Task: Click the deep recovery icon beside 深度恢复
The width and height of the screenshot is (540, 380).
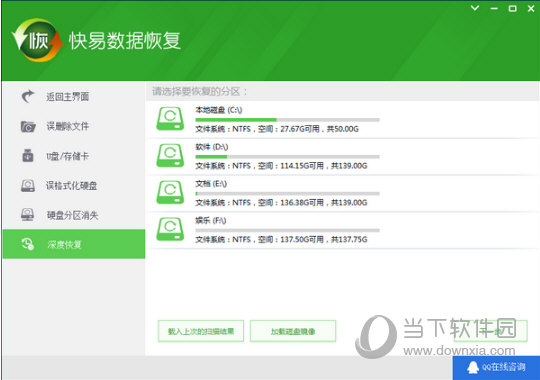Action: click(28, 244)
